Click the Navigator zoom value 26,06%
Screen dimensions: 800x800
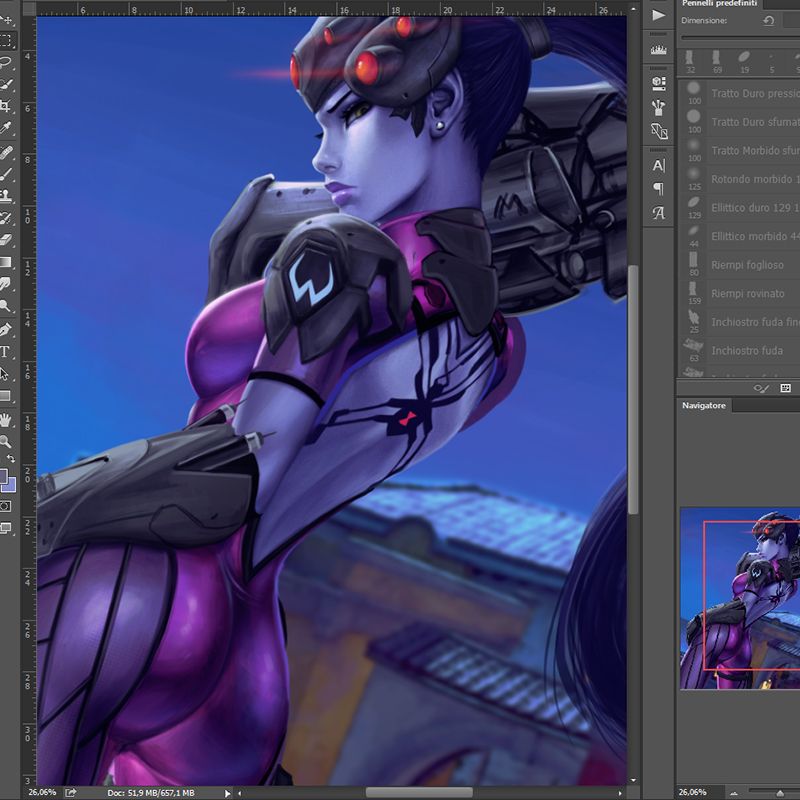click(692, 792)
